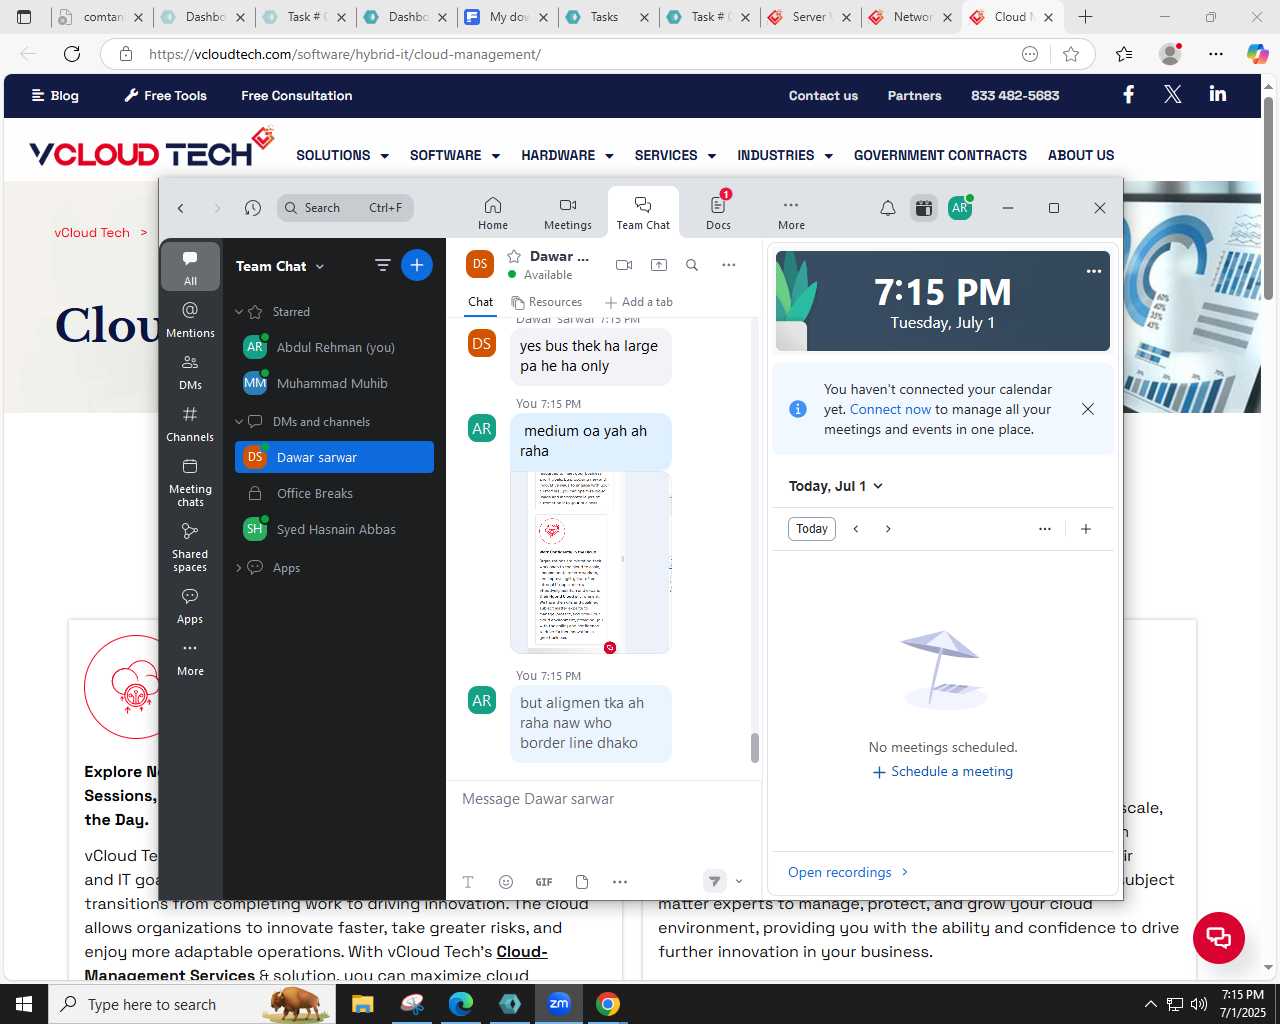The height and width of the screenshot is (1024, 1280).
Task: Open the send options dropdown arrow
Action: click(739, 881)
